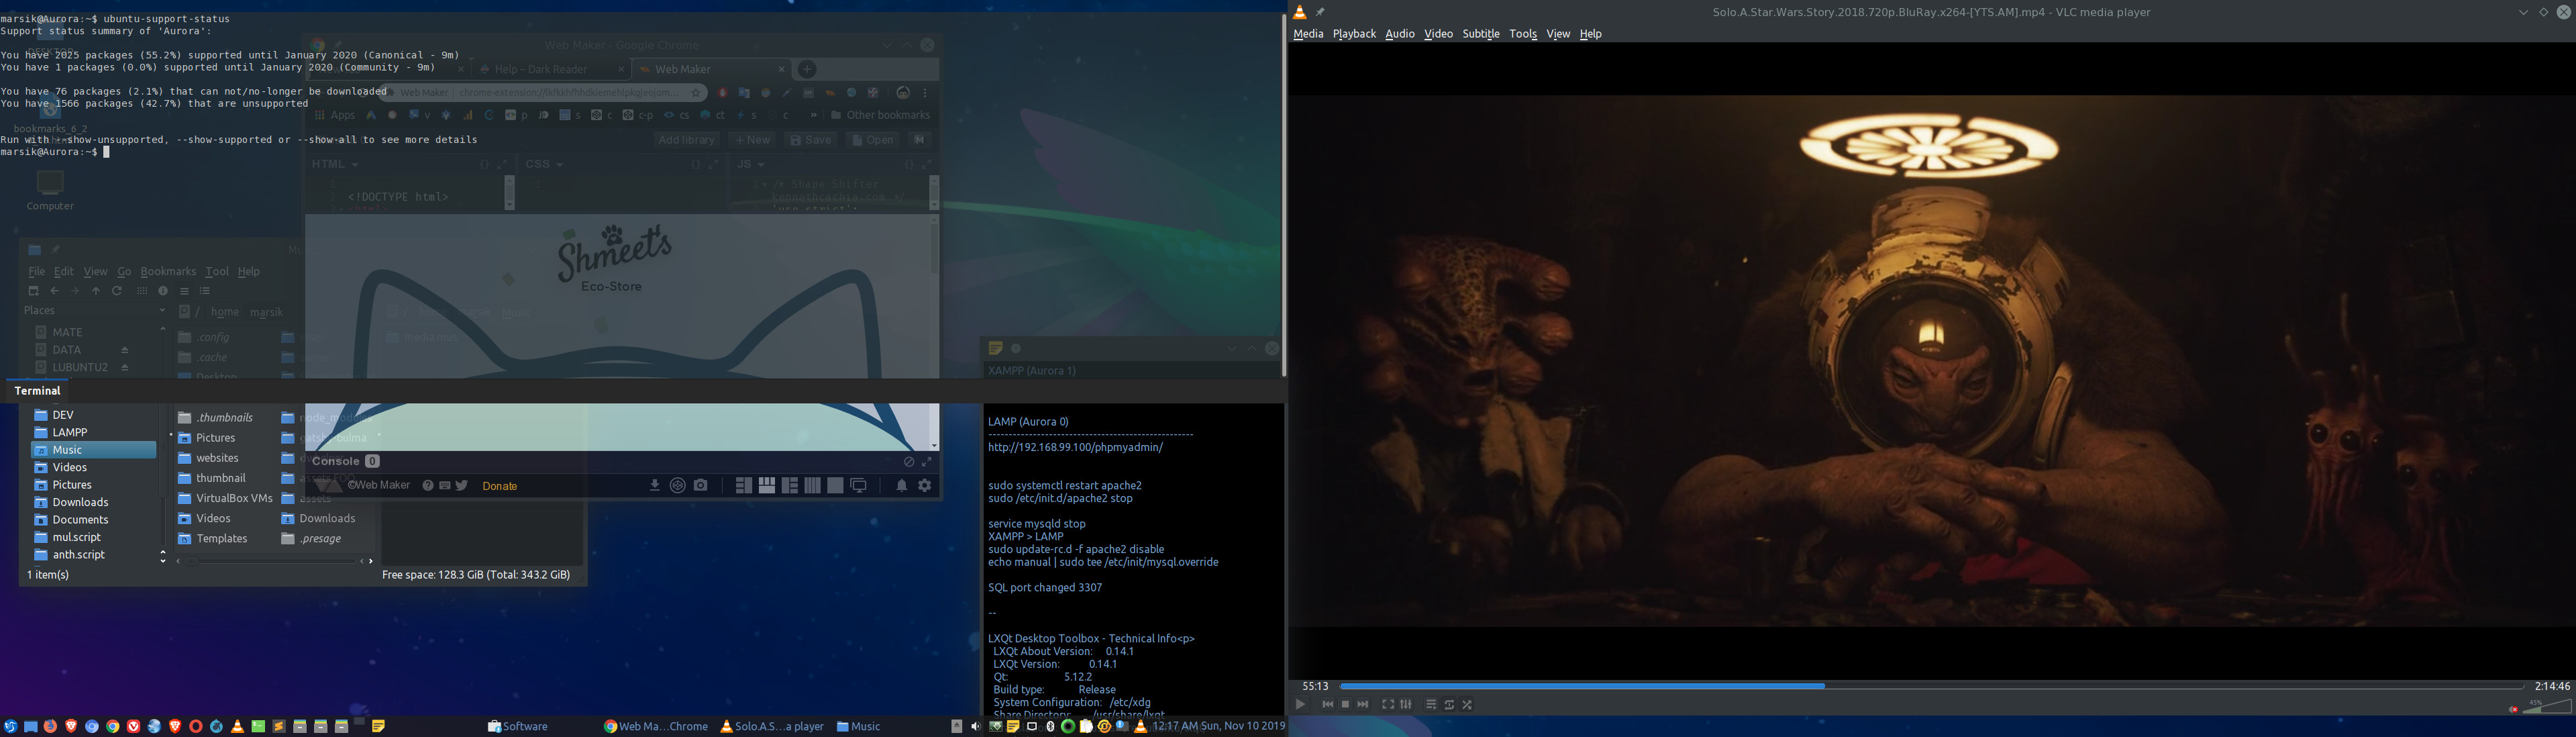
Task: Switch to Web Maker Chrome taskbar button
Action: [656, 726]
